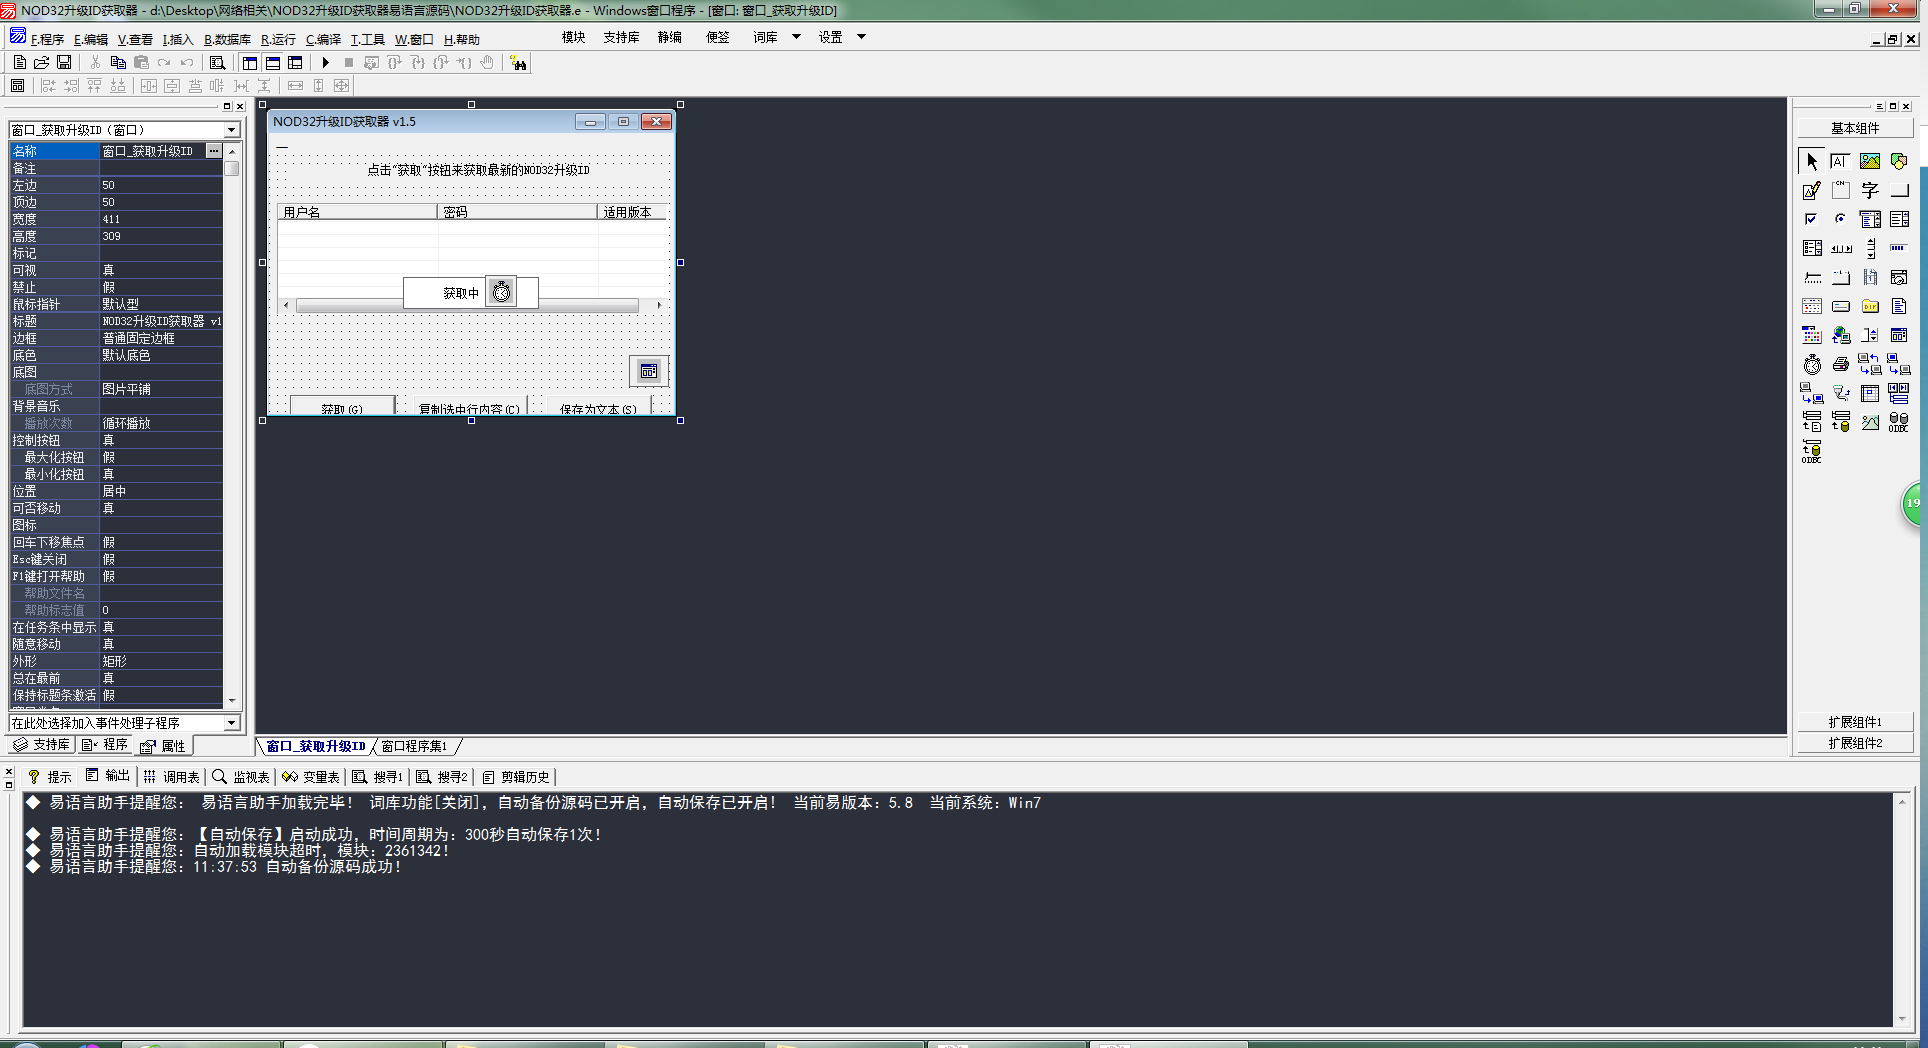This screenshot has height=1048, width=1928.
Task: Click the 静编 toolbar button
Action: pos(669,37)
